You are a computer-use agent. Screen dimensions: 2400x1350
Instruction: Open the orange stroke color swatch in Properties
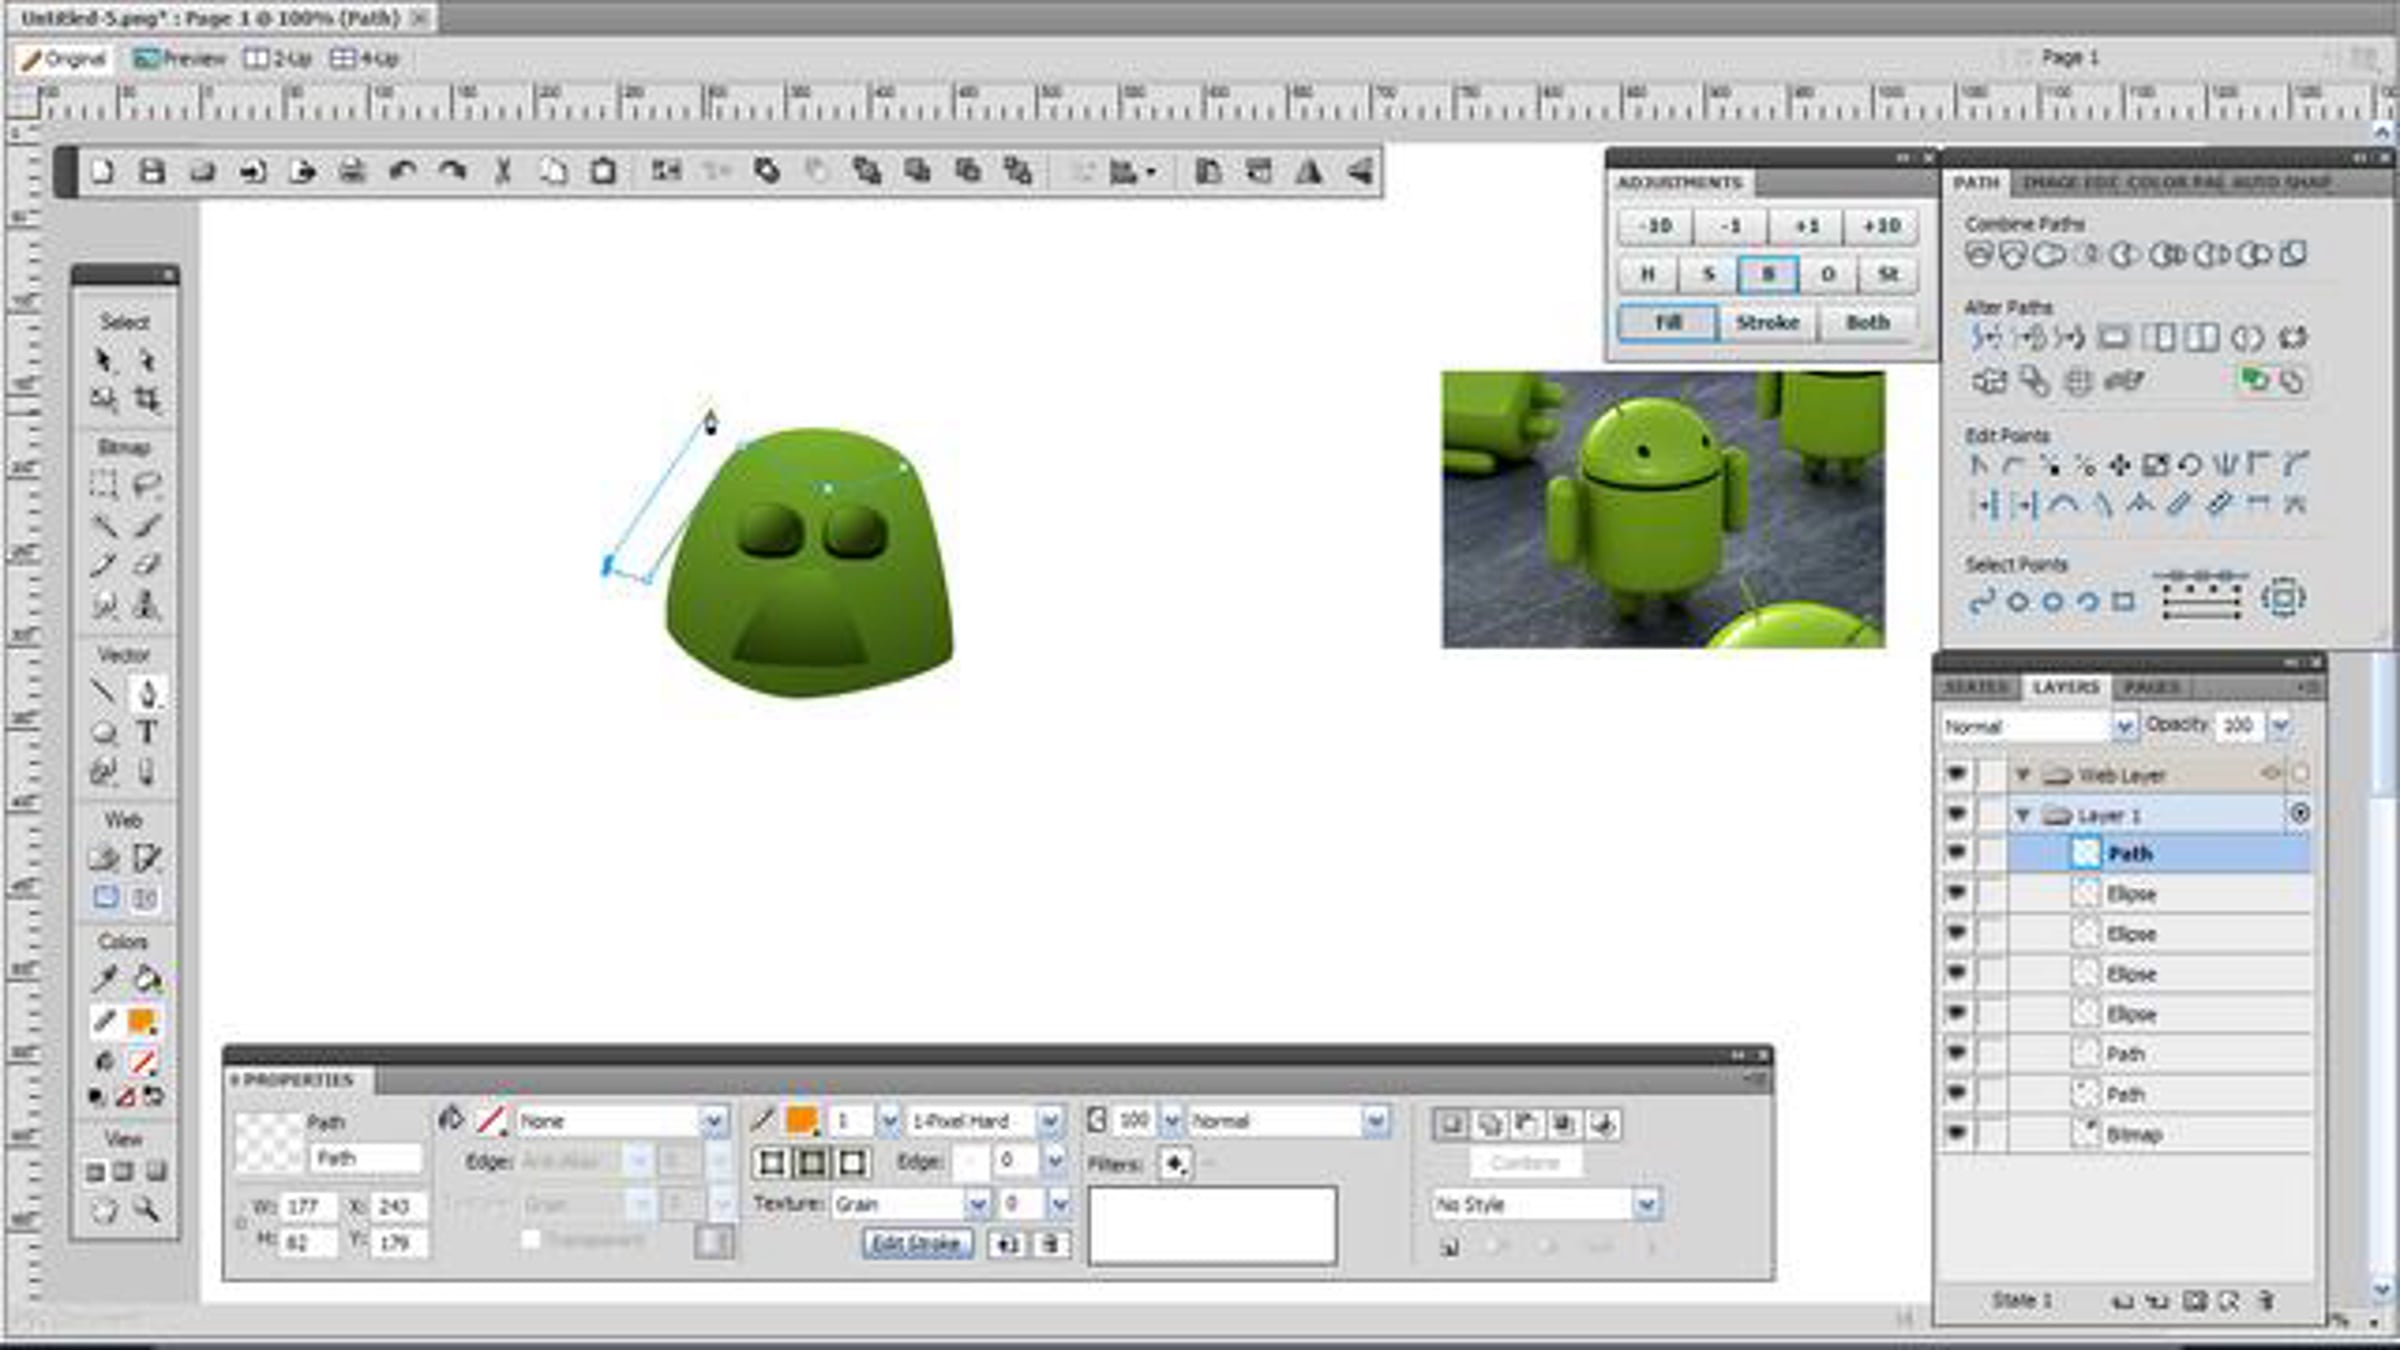coord(802,1121)
